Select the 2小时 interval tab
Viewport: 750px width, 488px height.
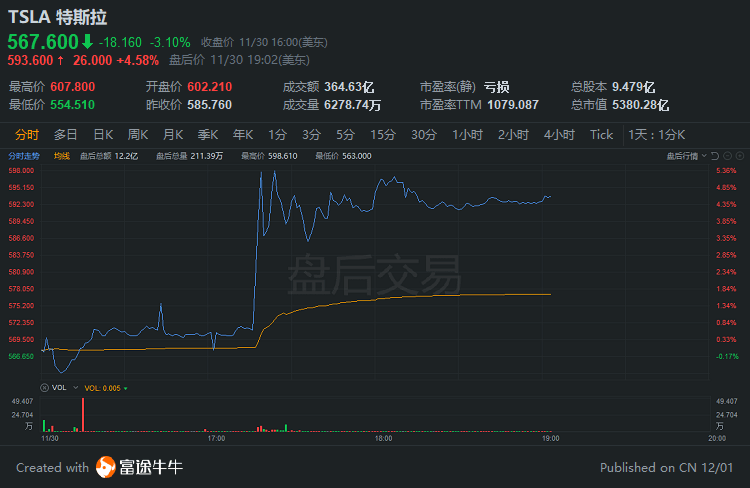tap(513, 135)
